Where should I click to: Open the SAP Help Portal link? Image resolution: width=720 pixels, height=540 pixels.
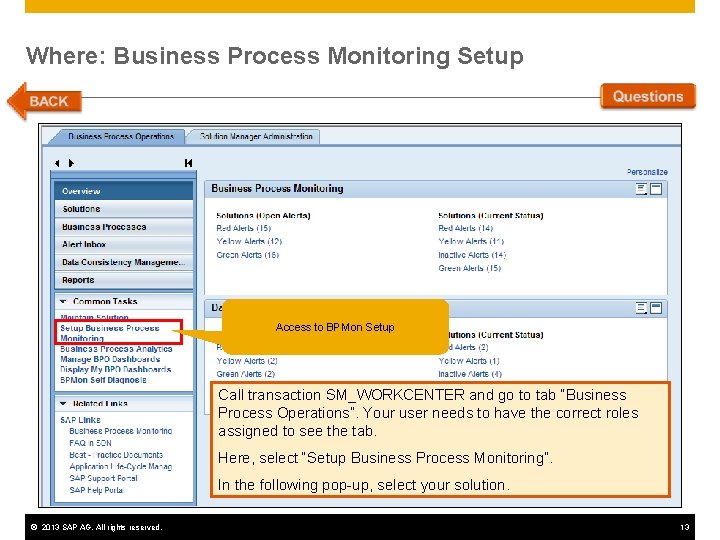(x=96, y=490)
